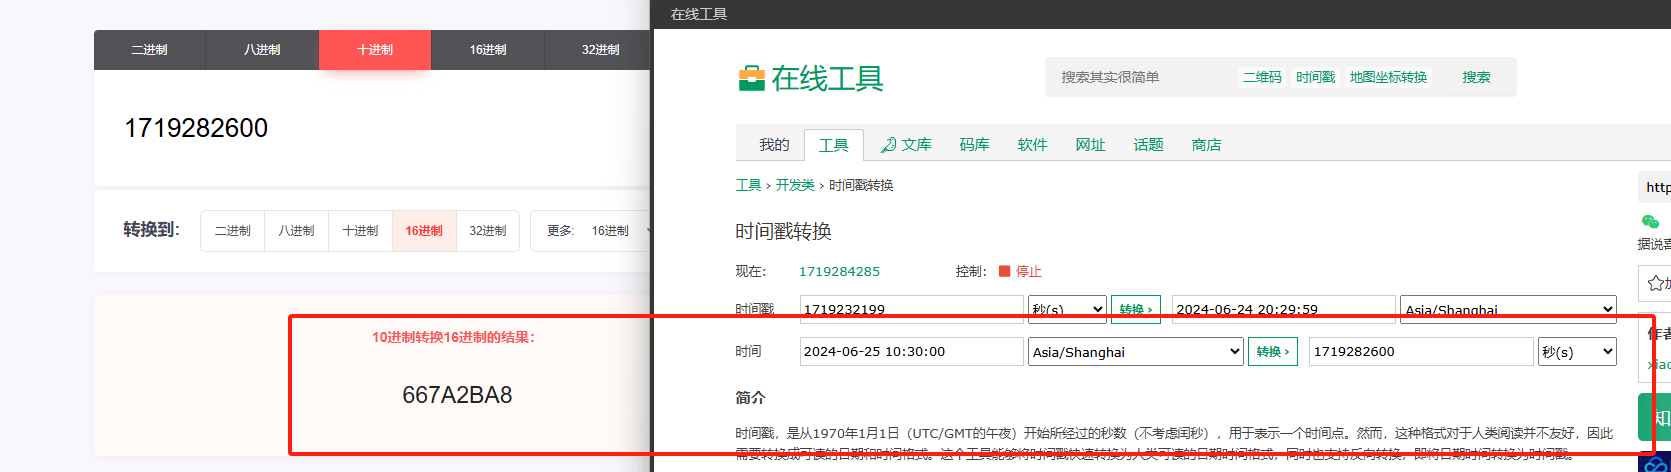
Task: Click the green WeChat icon
Action: pos(1650,222)
